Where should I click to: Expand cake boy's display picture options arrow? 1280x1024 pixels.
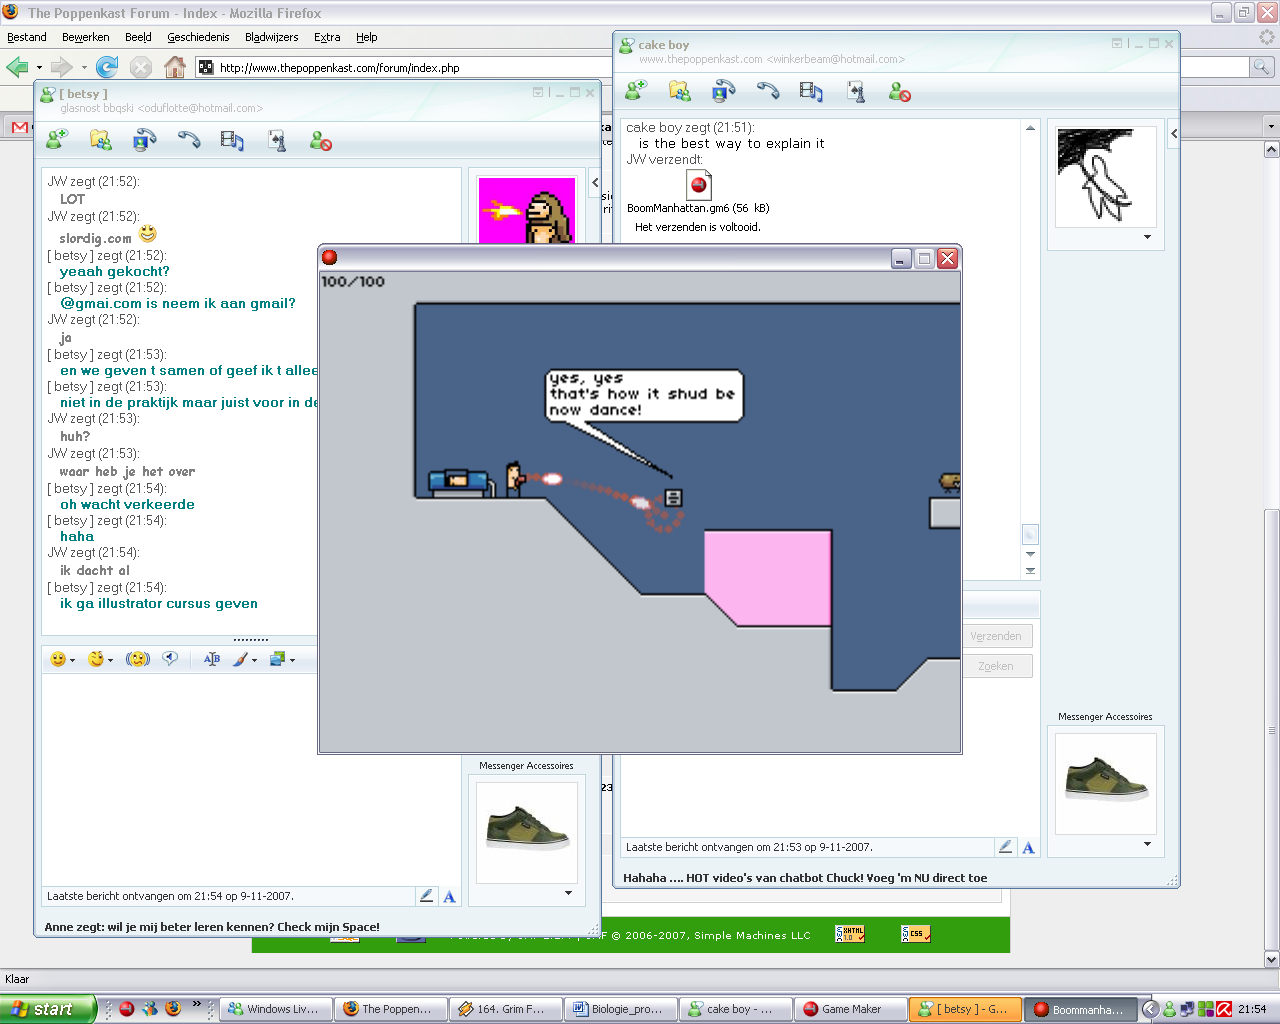(1147, 238)
